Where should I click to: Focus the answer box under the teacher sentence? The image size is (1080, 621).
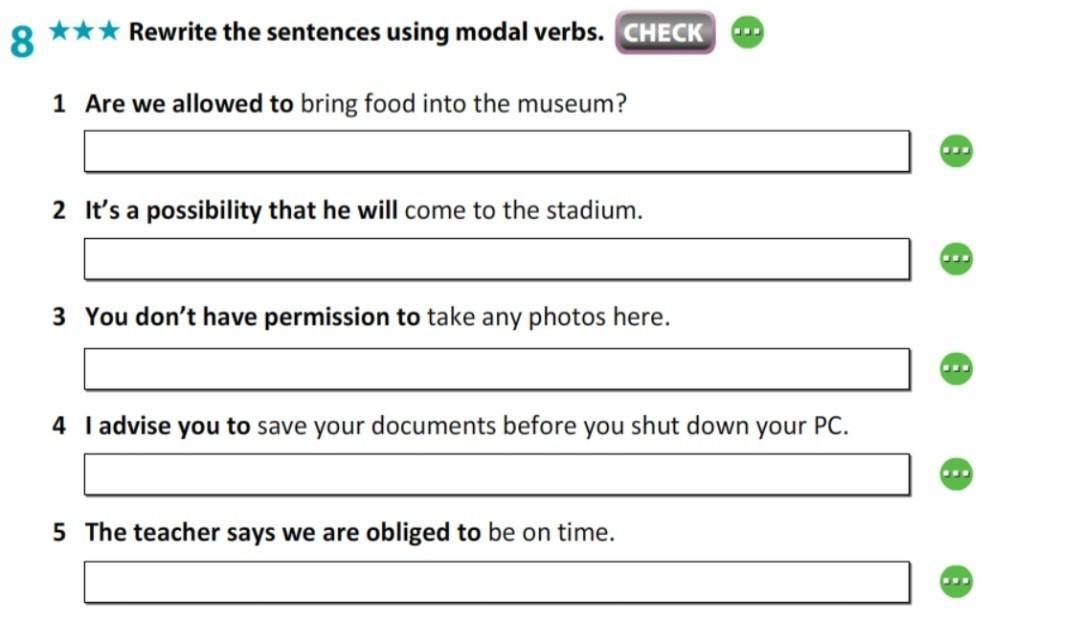497,582
